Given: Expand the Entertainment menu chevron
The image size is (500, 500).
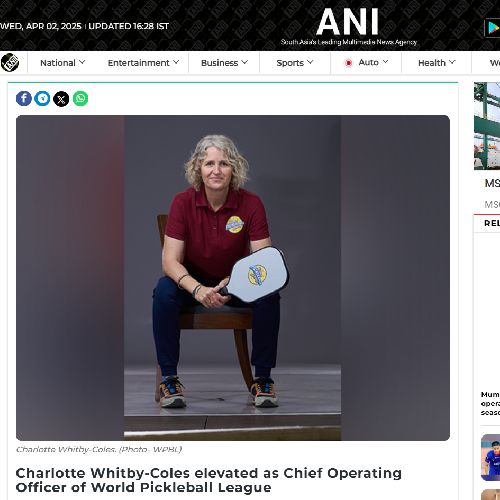Looking at the screenshot, I should pyautogui.click(x=176, y=62).
